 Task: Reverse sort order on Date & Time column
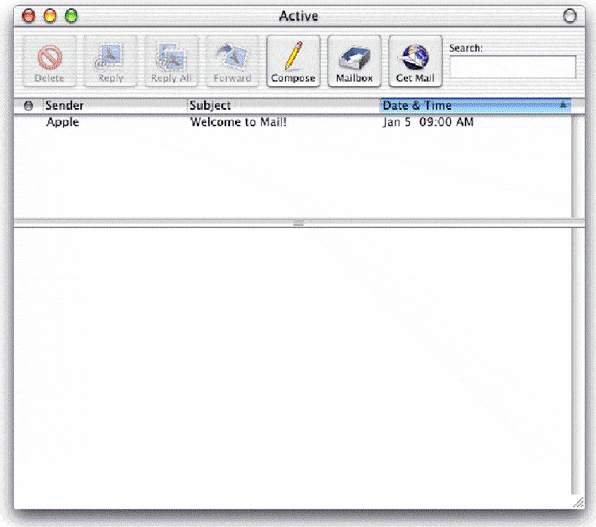tap(476, 105)
